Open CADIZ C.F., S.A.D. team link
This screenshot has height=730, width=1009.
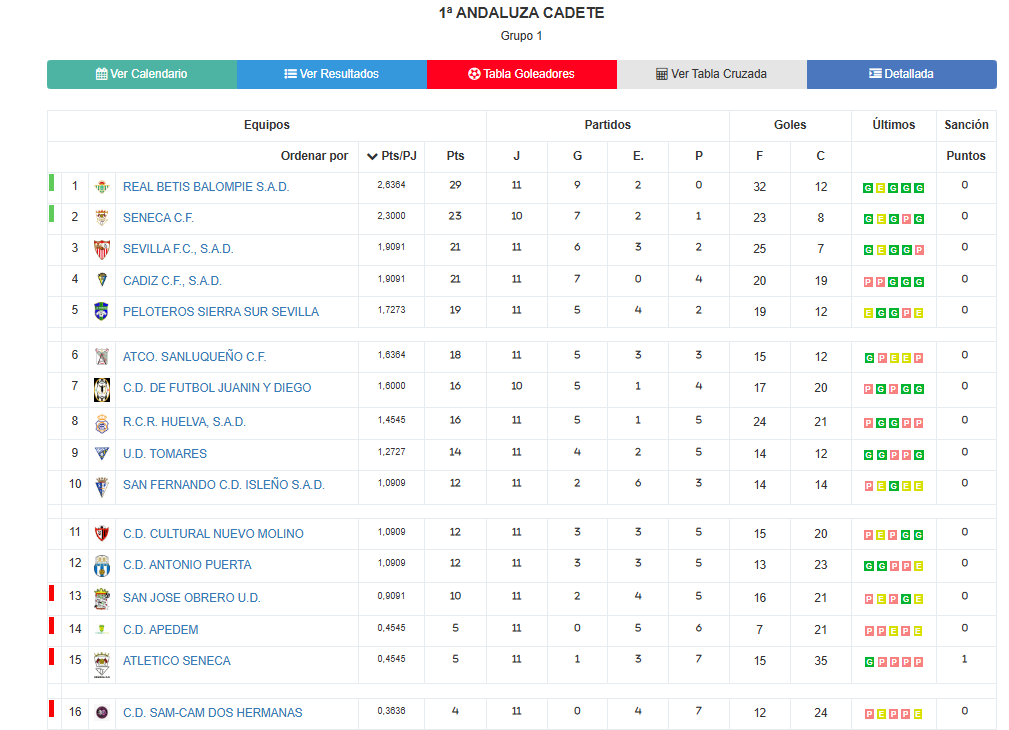(172, 281)
